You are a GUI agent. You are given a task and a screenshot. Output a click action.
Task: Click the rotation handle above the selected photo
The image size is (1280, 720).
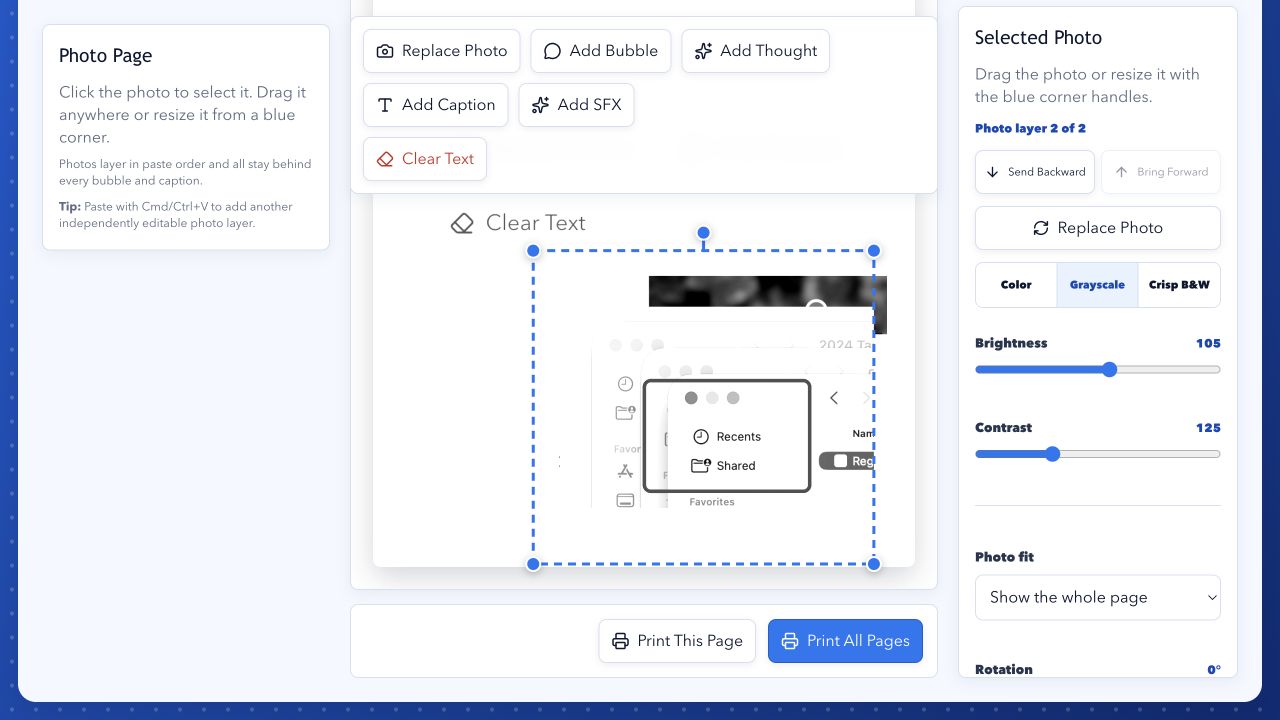click(x=703, y=232)
